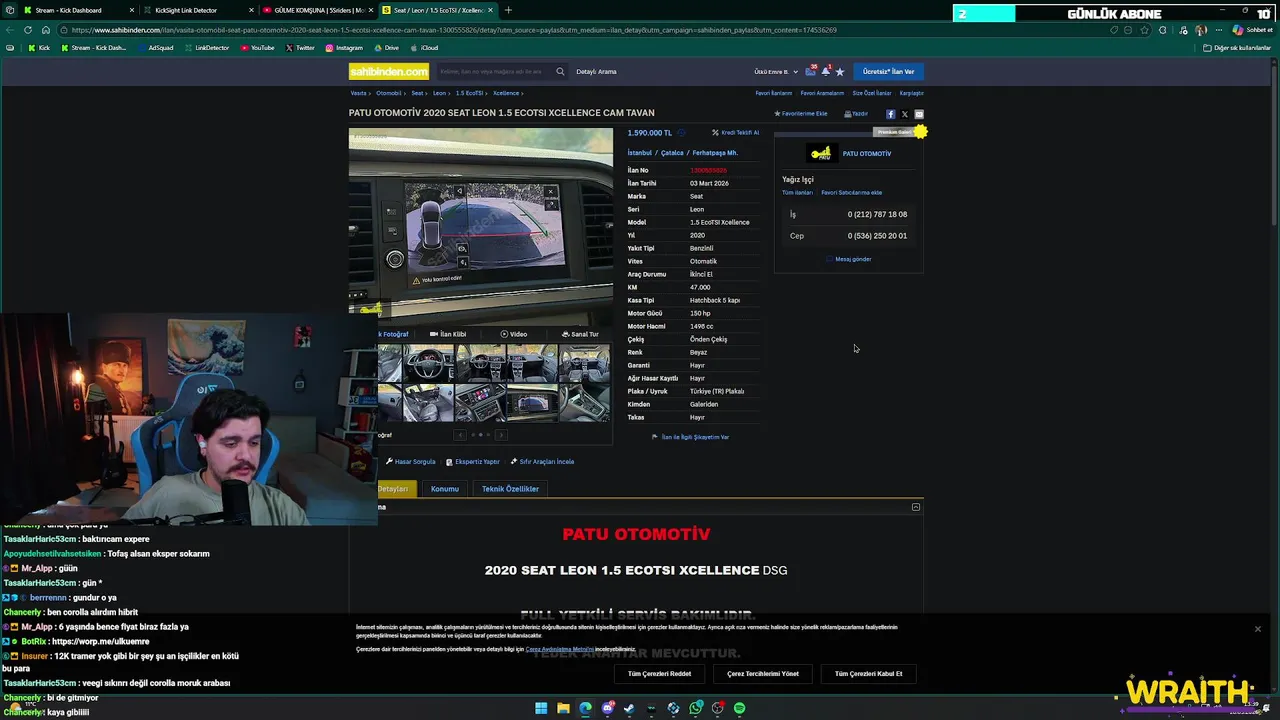Image resolution: width=1280 pixels, height=720 pixels.
Task: Open a new browser tab
Action: pyautogui.click(x=508, y=10)
